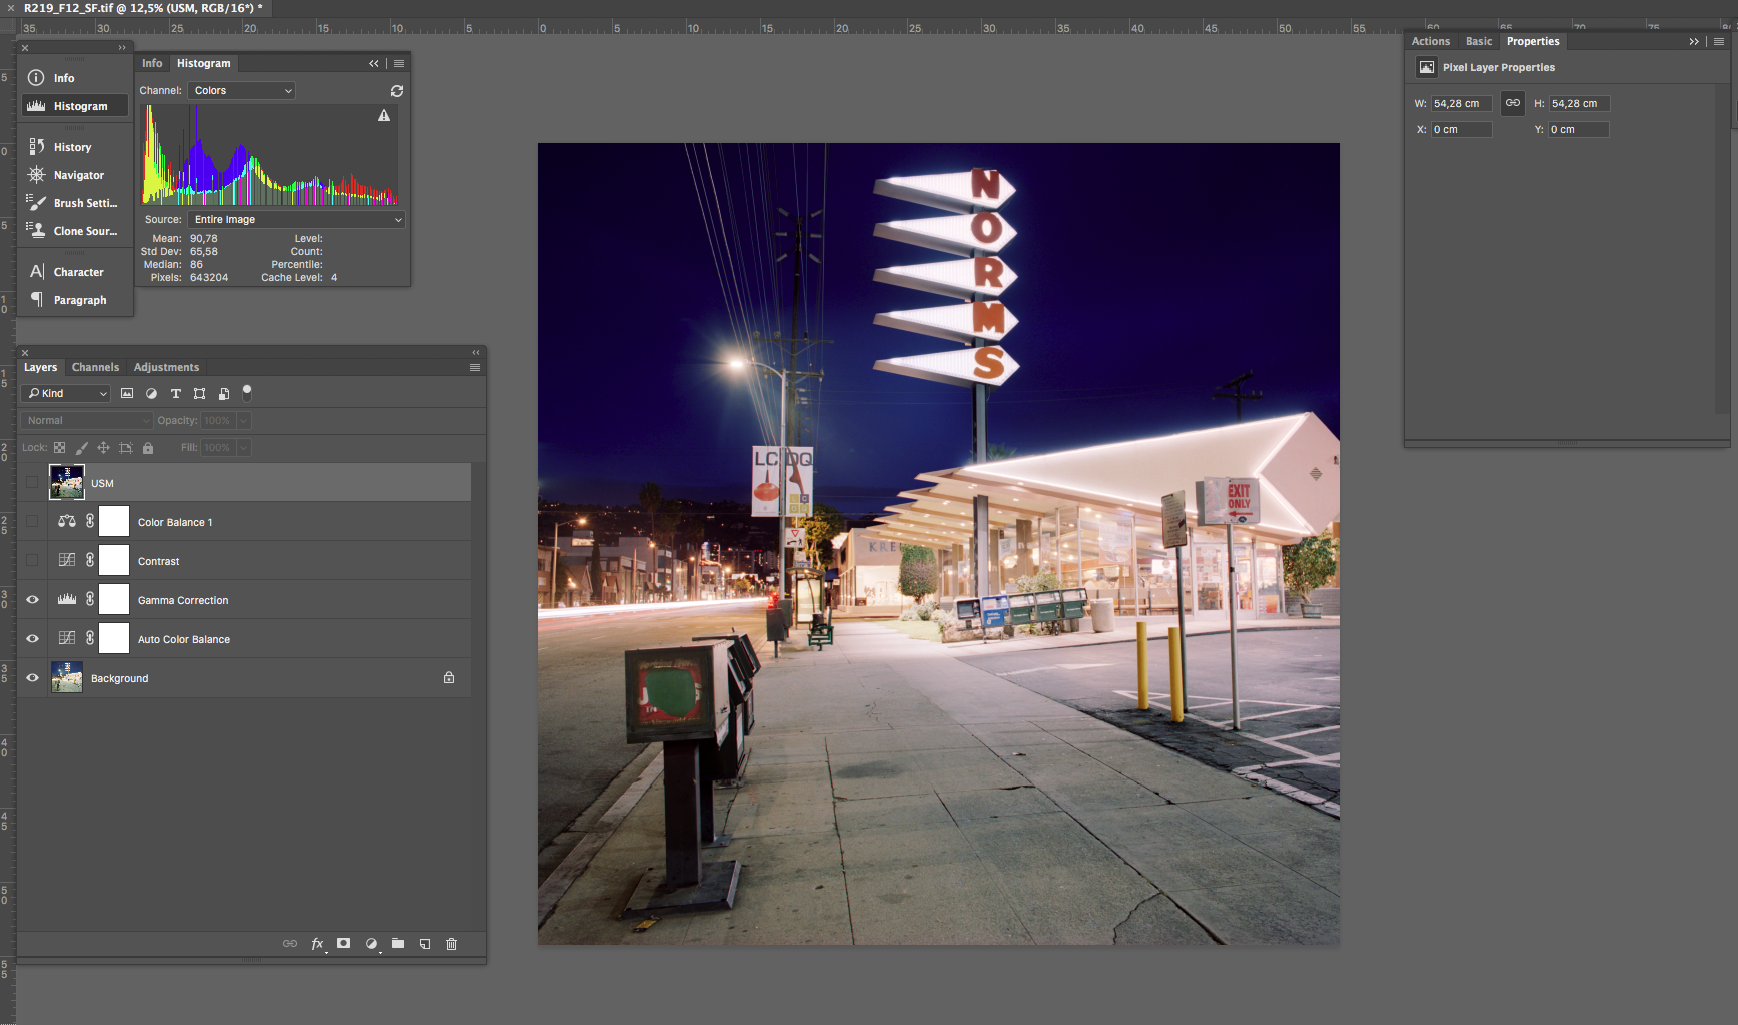Open the Source dropdown showing Entire Image
1738x1025 pixels.
coord(296,219)
